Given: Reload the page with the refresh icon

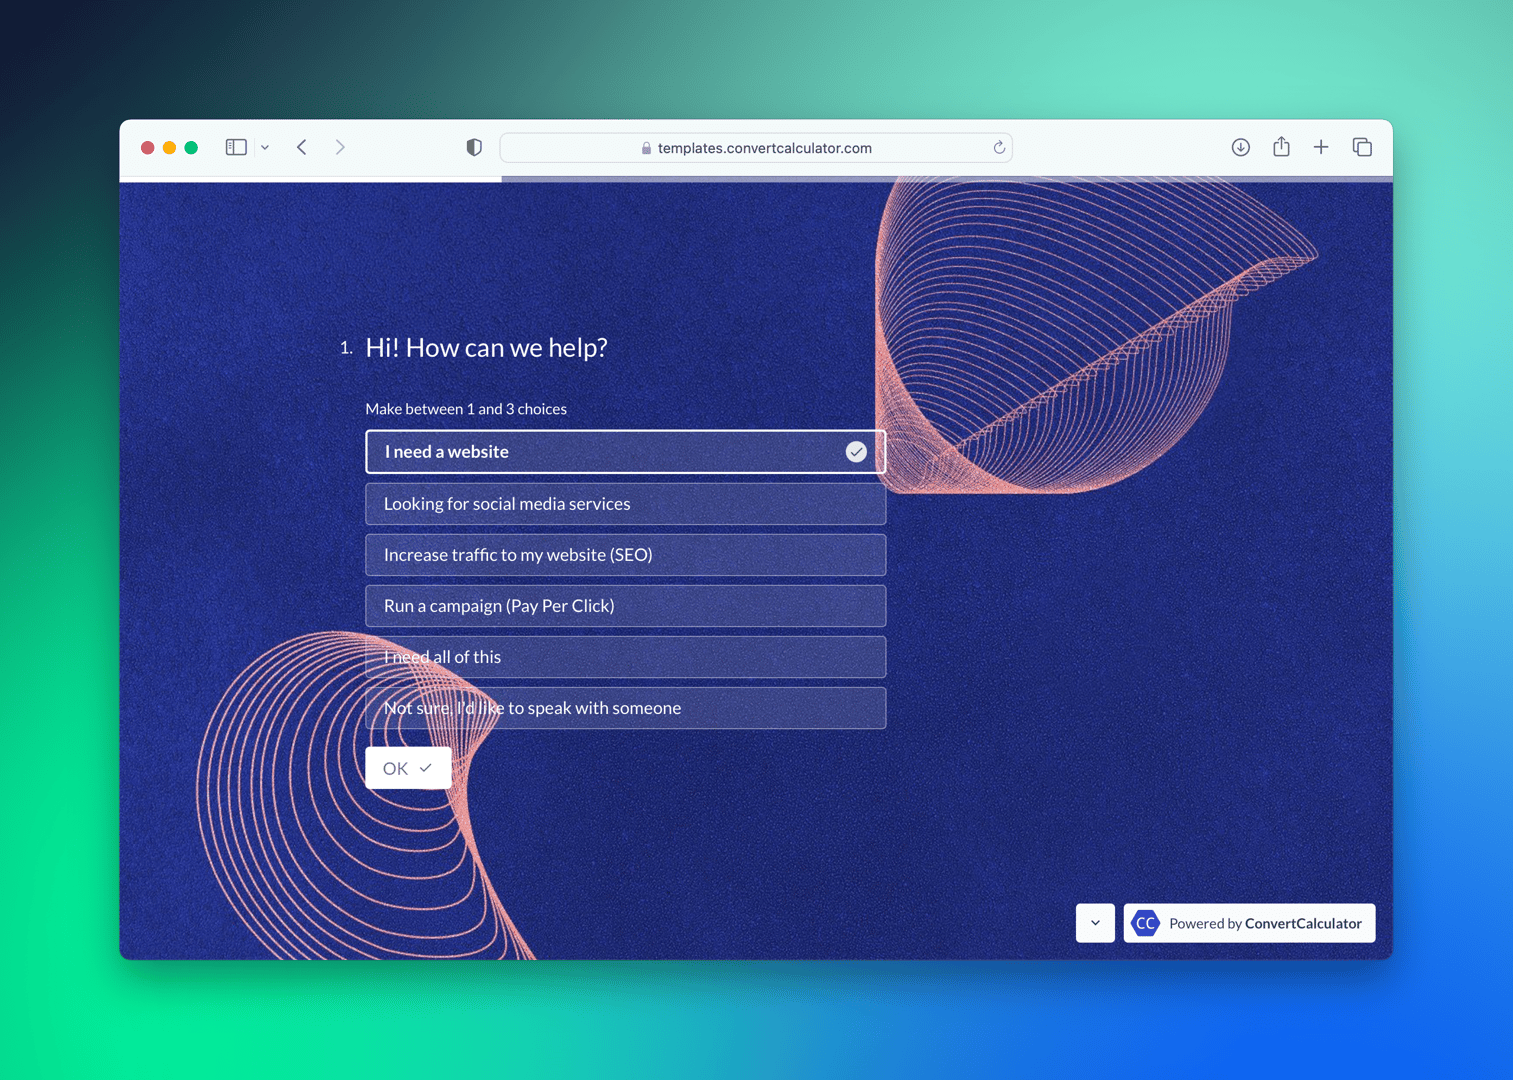Looking at the screenshot, I should [x=998, y=148].
